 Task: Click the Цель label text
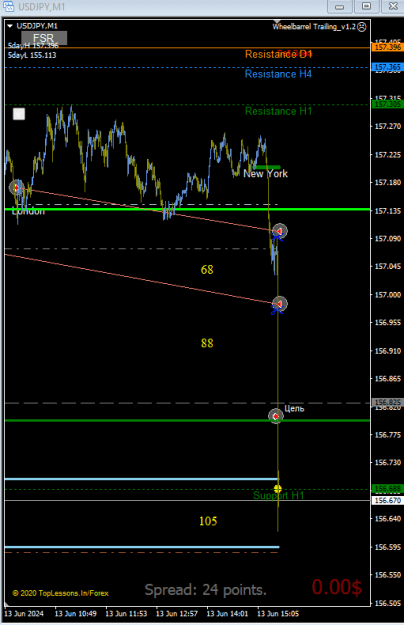tap(294, 409)
